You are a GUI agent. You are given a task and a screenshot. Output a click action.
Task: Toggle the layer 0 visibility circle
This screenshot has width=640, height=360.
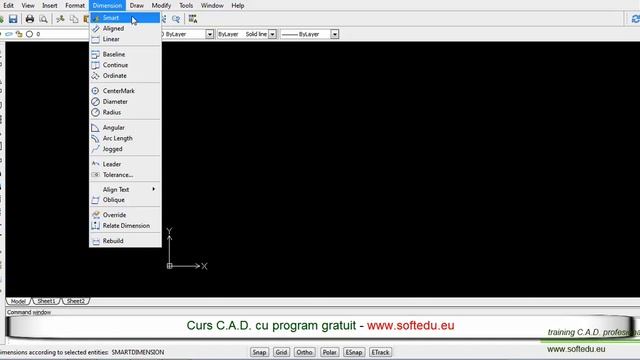coord(29,34)
